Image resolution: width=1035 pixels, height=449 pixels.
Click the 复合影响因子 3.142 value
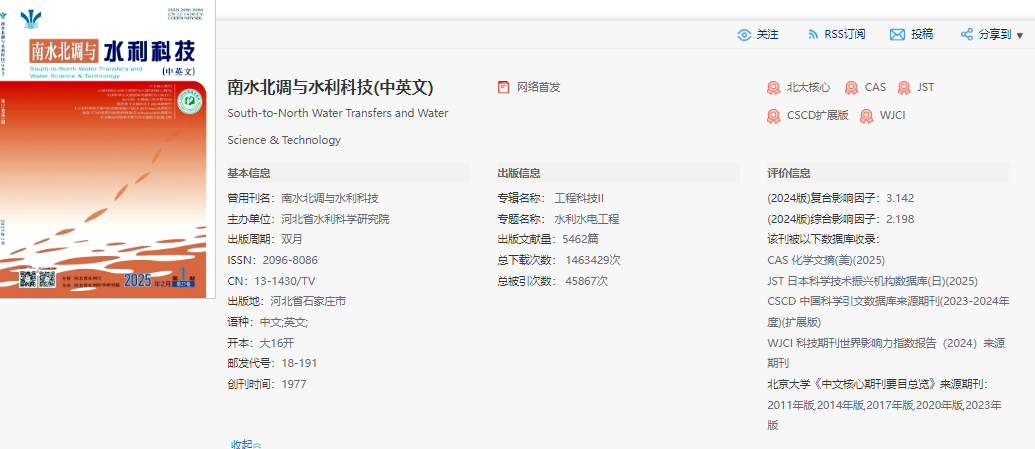[900, 198]
